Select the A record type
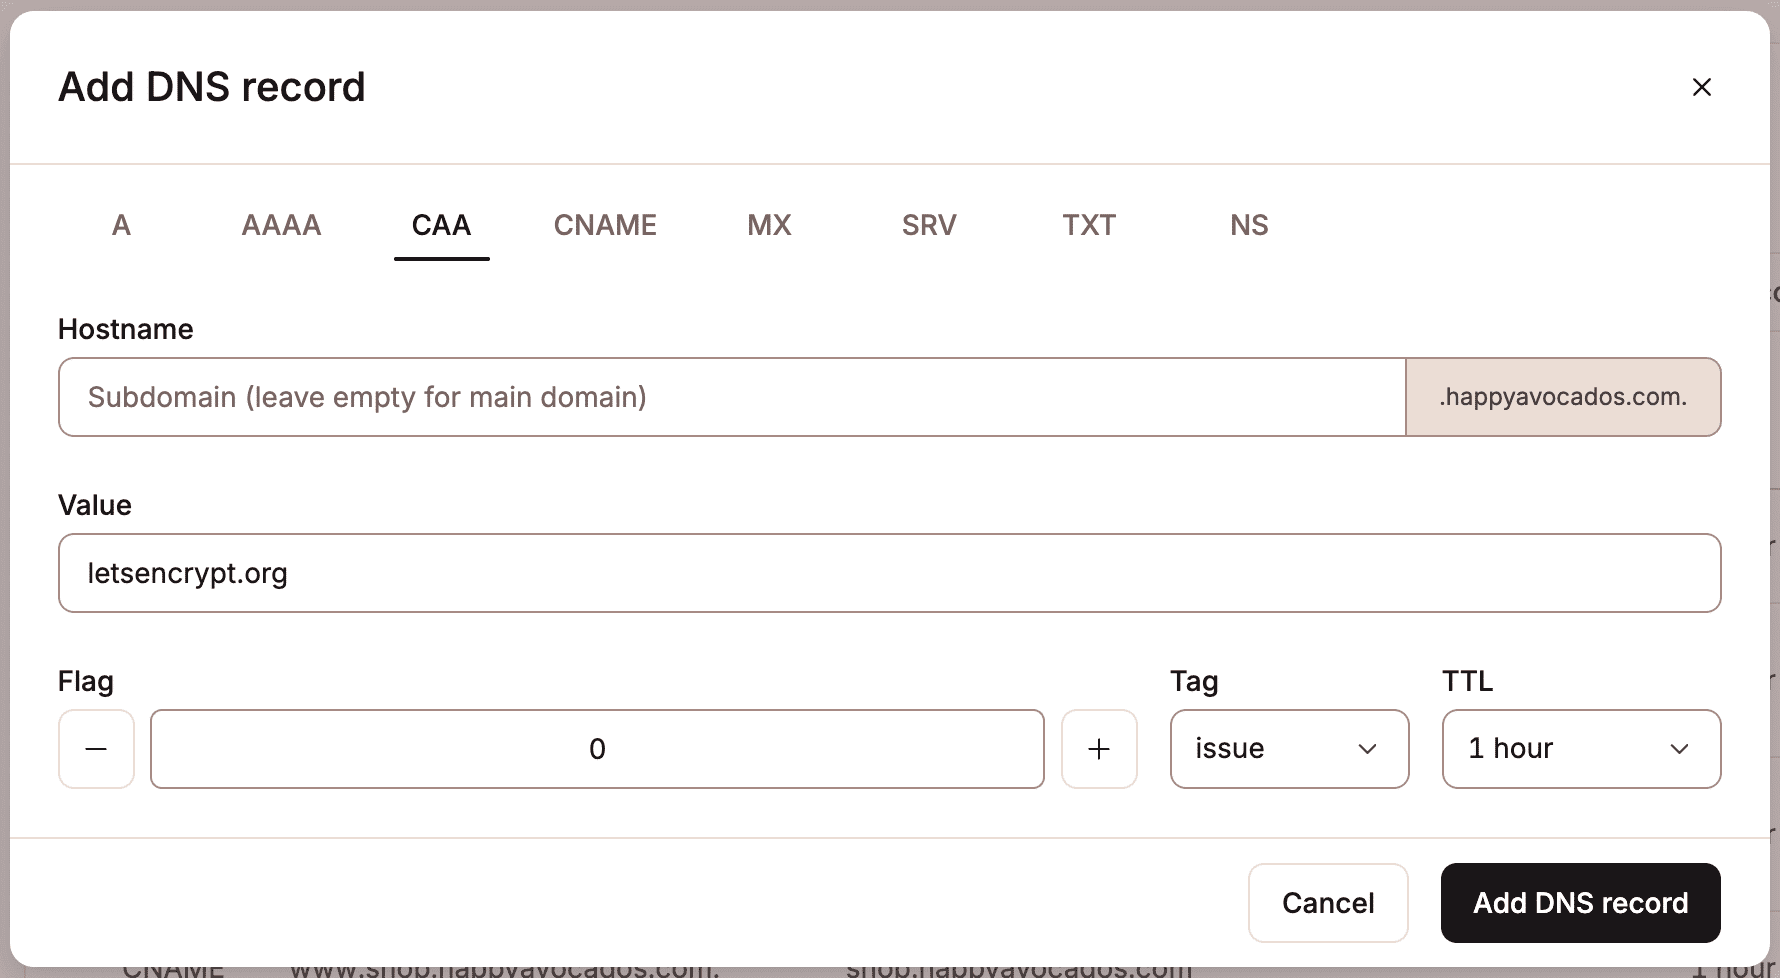Image resolution: width=1780 pixels, height=978 pixels. [121, 225]
